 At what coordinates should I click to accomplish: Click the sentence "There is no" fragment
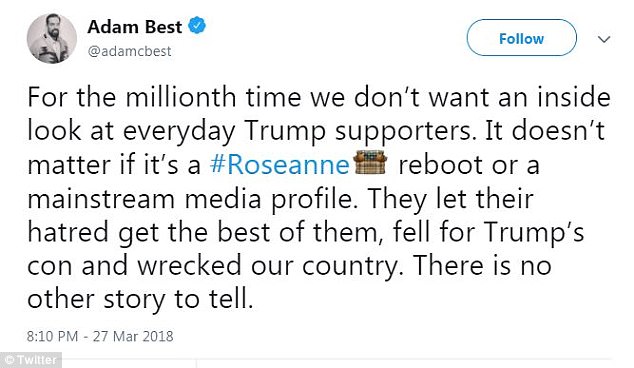tap(482, 266)
